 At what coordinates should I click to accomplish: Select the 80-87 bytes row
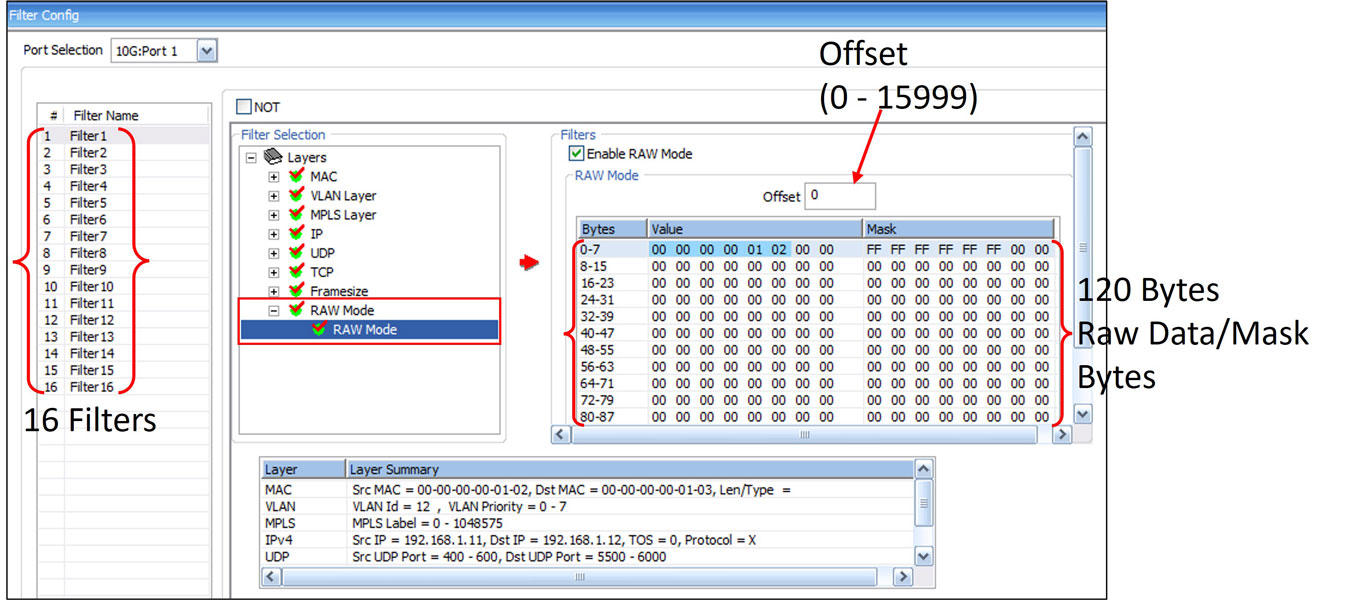pyautogui.click(x=815, y=417)
